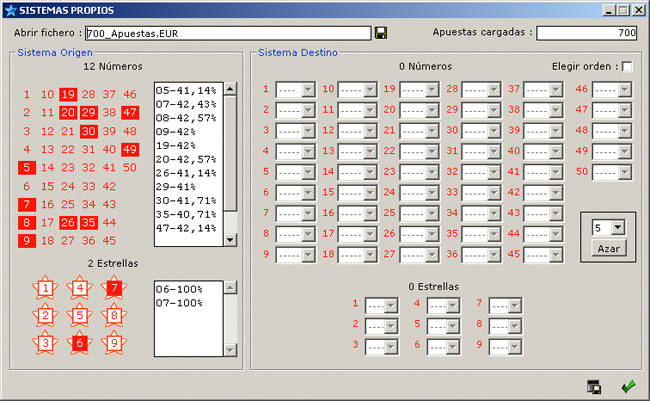Viewport: 650px width, 401px height.
Task: Toggle highlighted number 30 in Sistema Origen
Action: [89, 131]
